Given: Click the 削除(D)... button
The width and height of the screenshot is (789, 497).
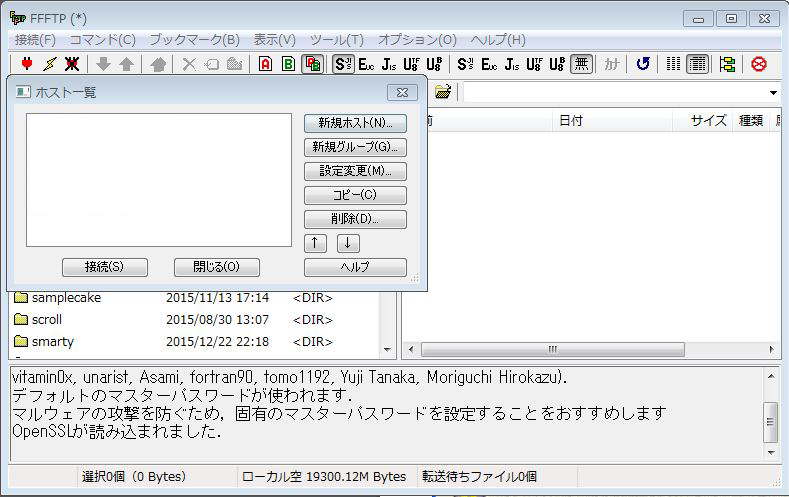Looking at the screenshot, I should tap(355, 219).
